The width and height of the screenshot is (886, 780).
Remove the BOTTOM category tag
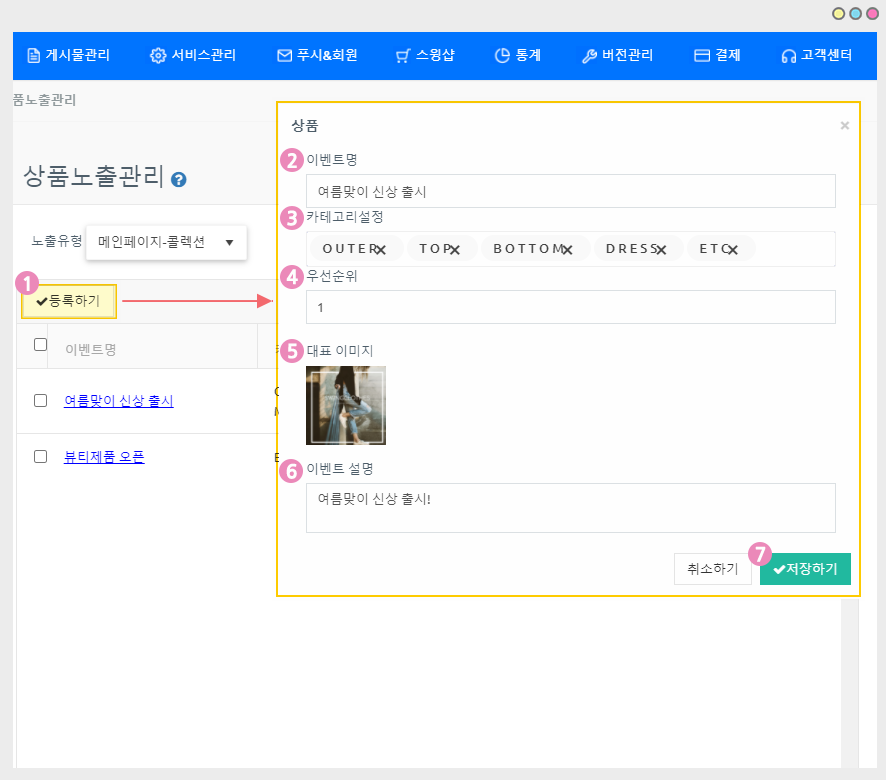click(x=567, y=250)
